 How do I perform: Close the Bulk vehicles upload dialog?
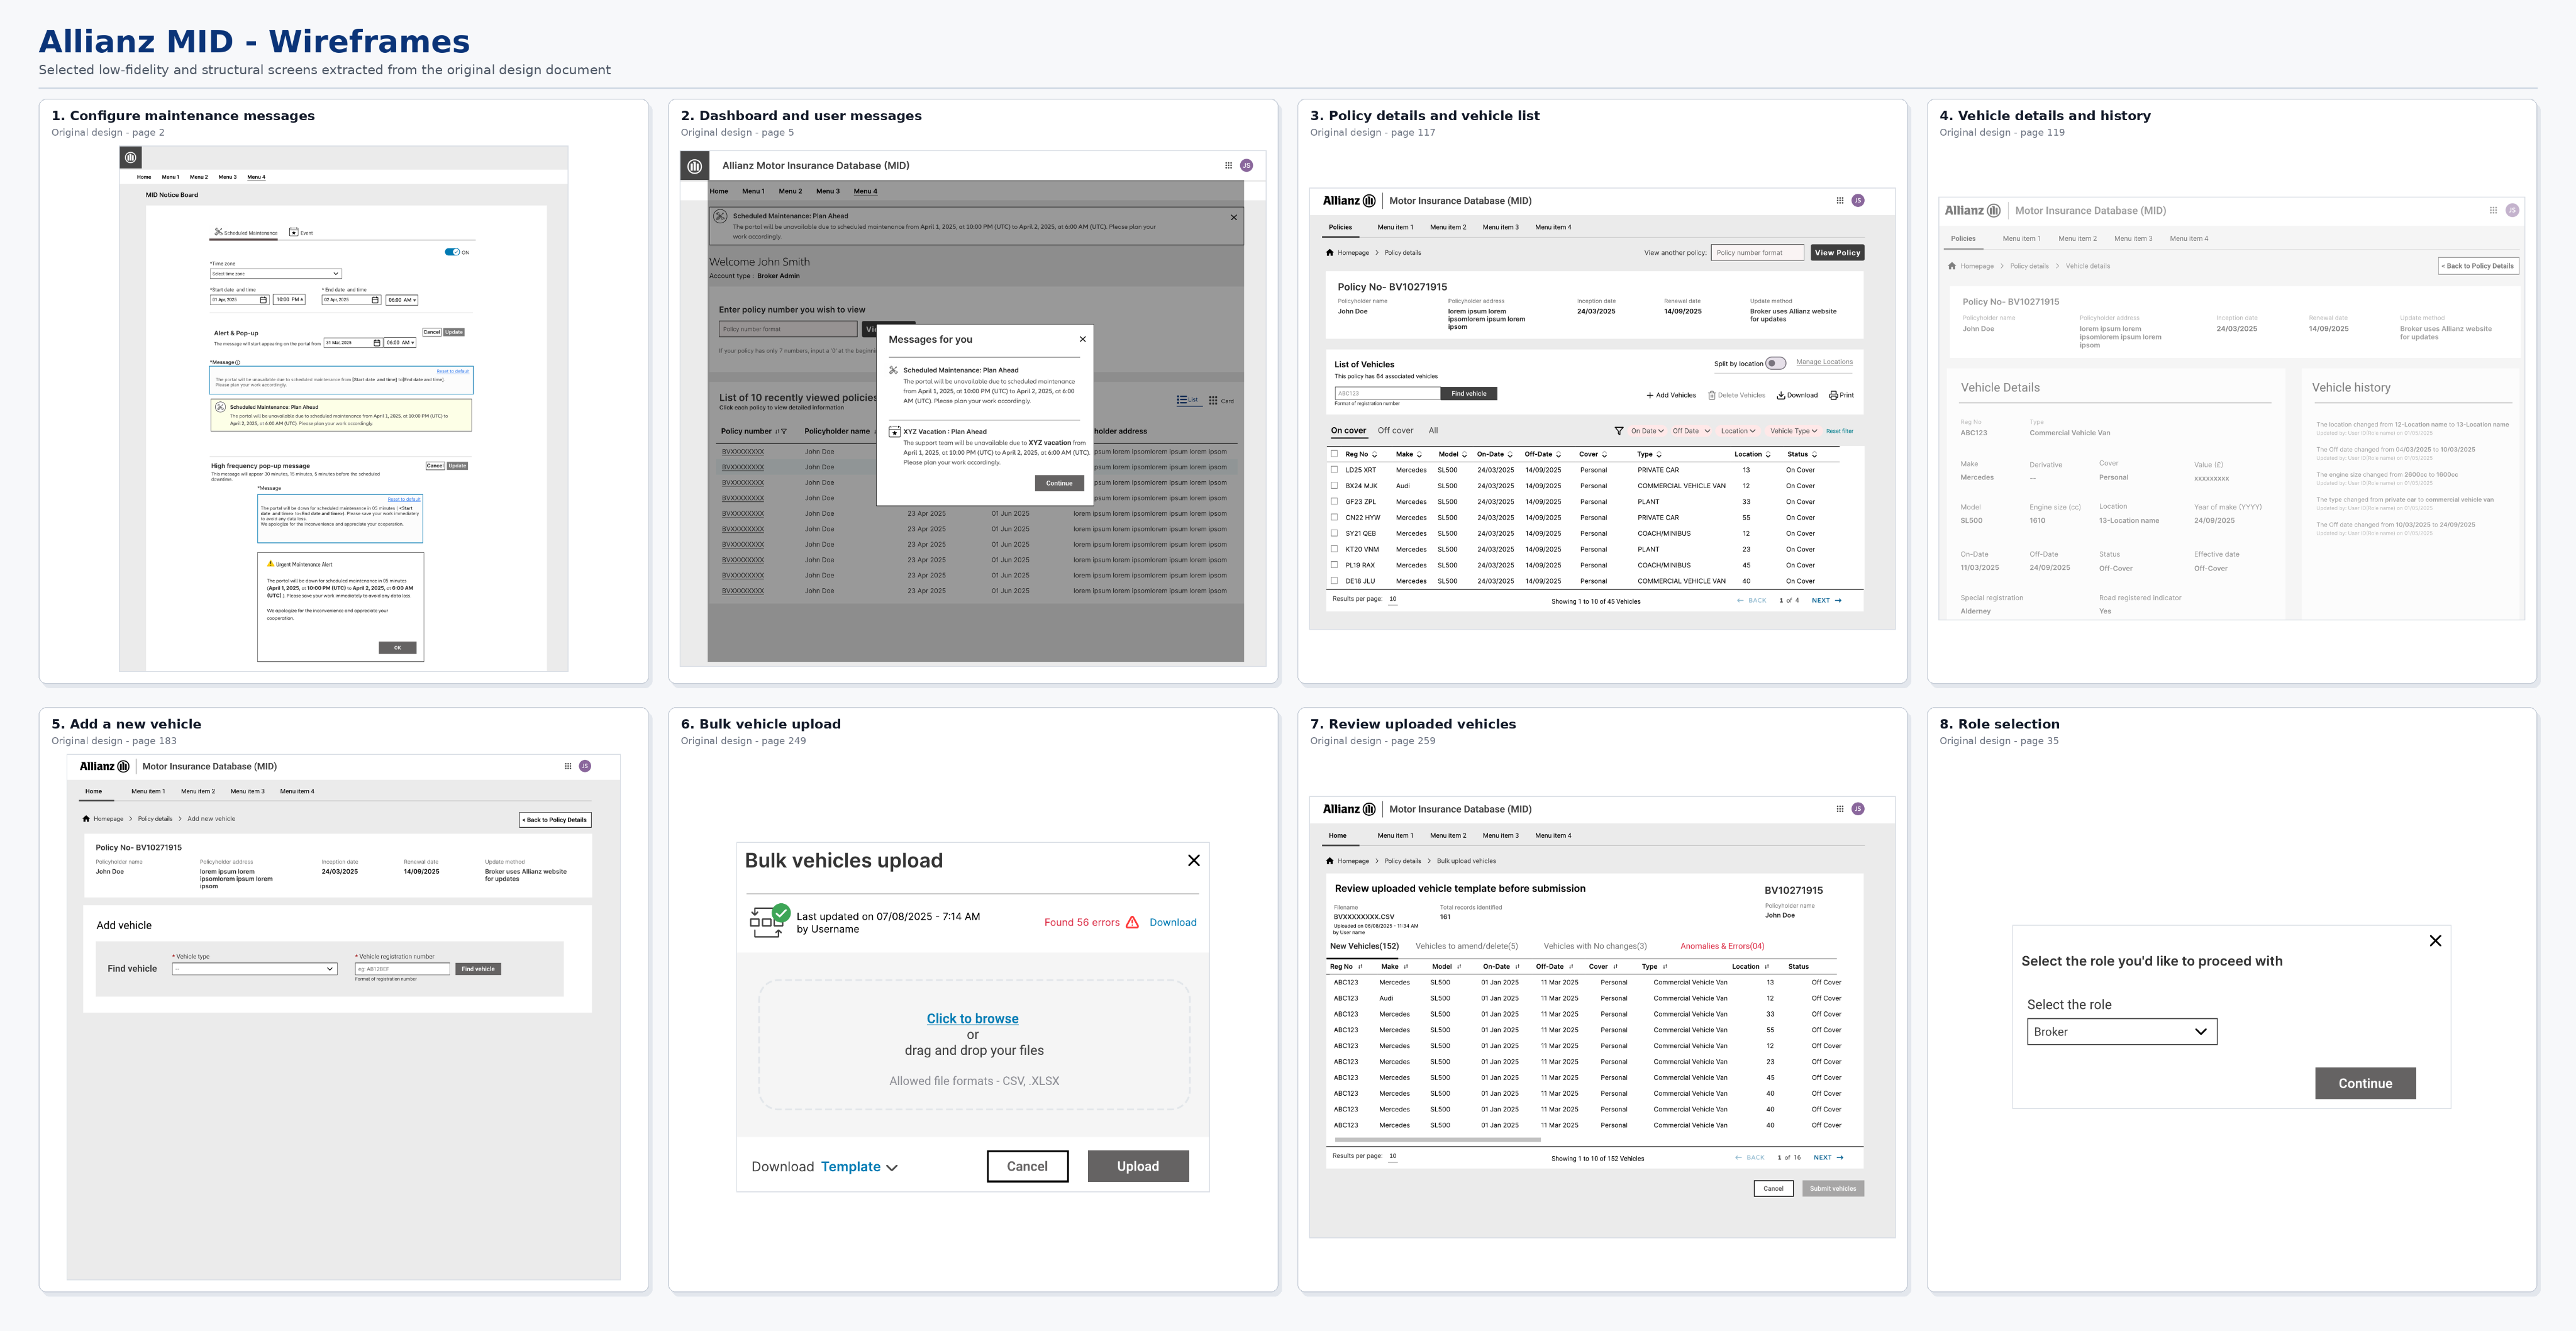click(x=1194, y=861)
